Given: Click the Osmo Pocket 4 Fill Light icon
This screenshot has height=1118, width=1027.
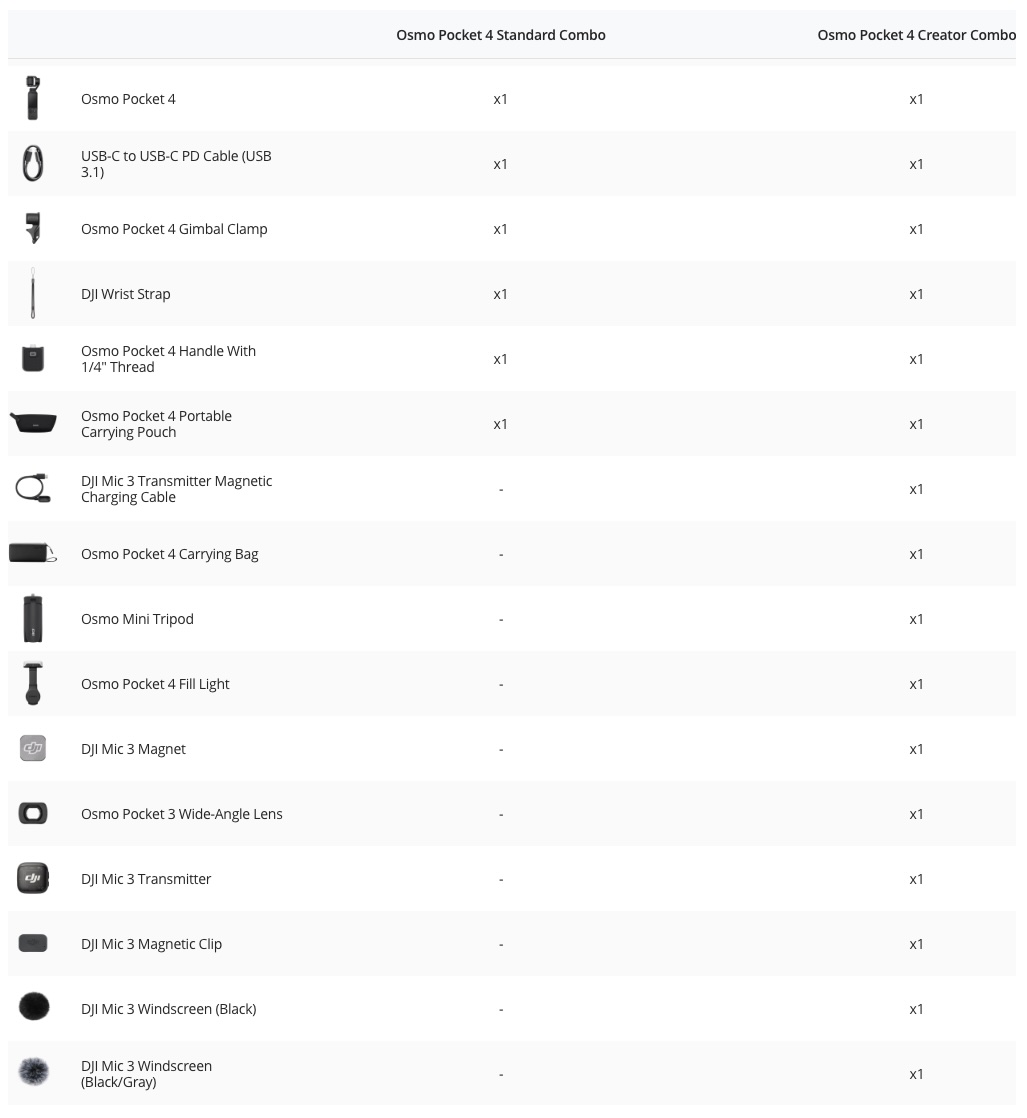Looking at the screenshot, I should 33,683.
